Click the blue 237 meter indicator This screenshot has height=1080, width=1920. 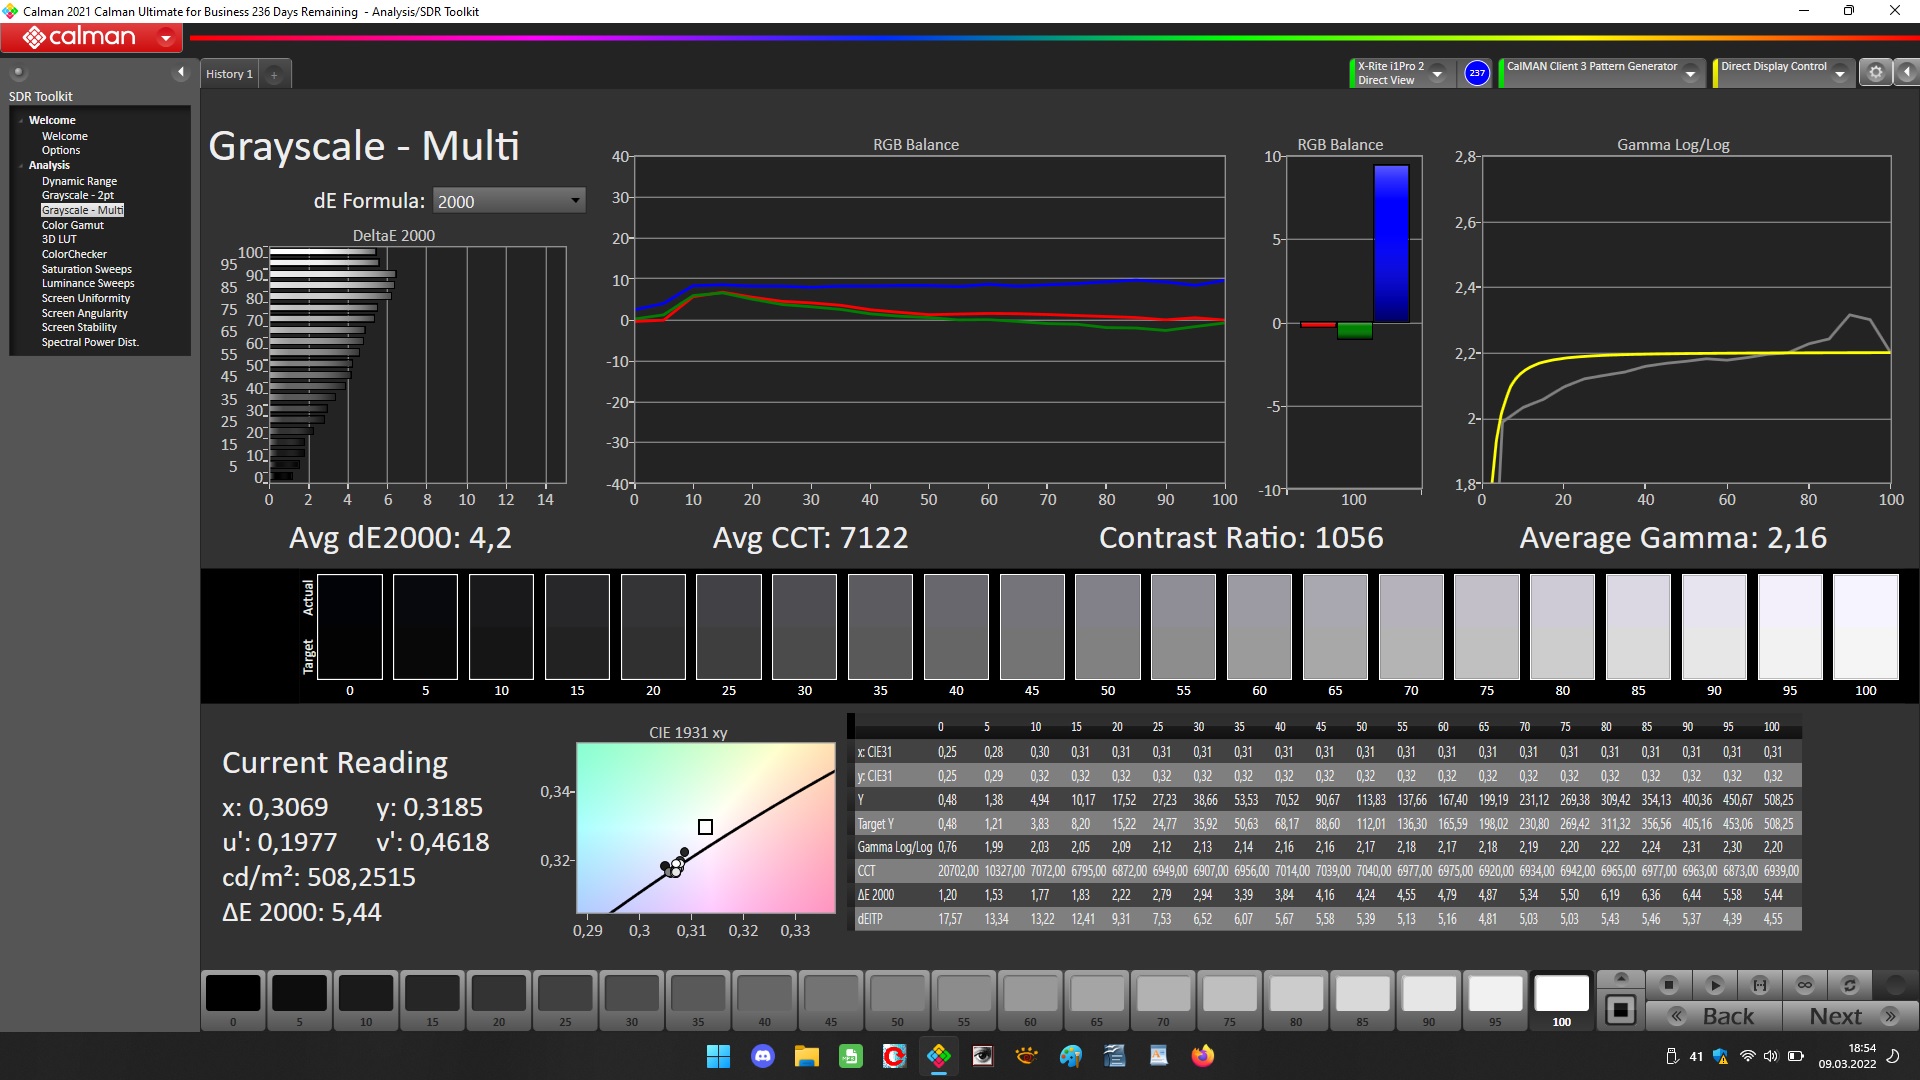click(x=1476, y=73)
